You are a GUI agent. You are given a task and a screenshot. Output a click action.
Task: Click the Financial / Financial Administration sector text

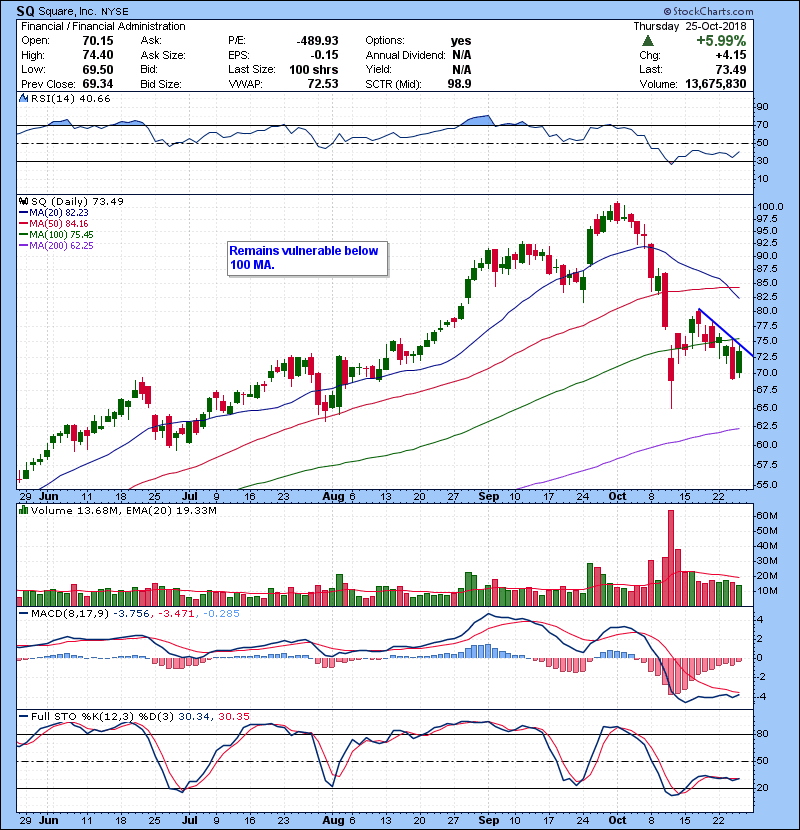click(103, 26)
